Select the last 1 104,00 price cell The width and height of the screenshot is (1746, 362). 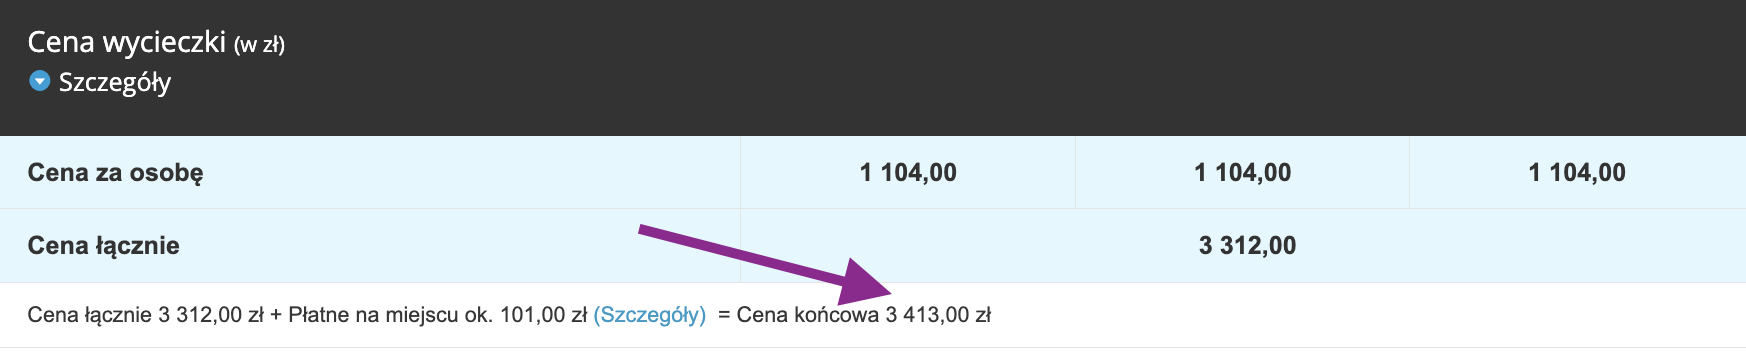click(1577, 173)
